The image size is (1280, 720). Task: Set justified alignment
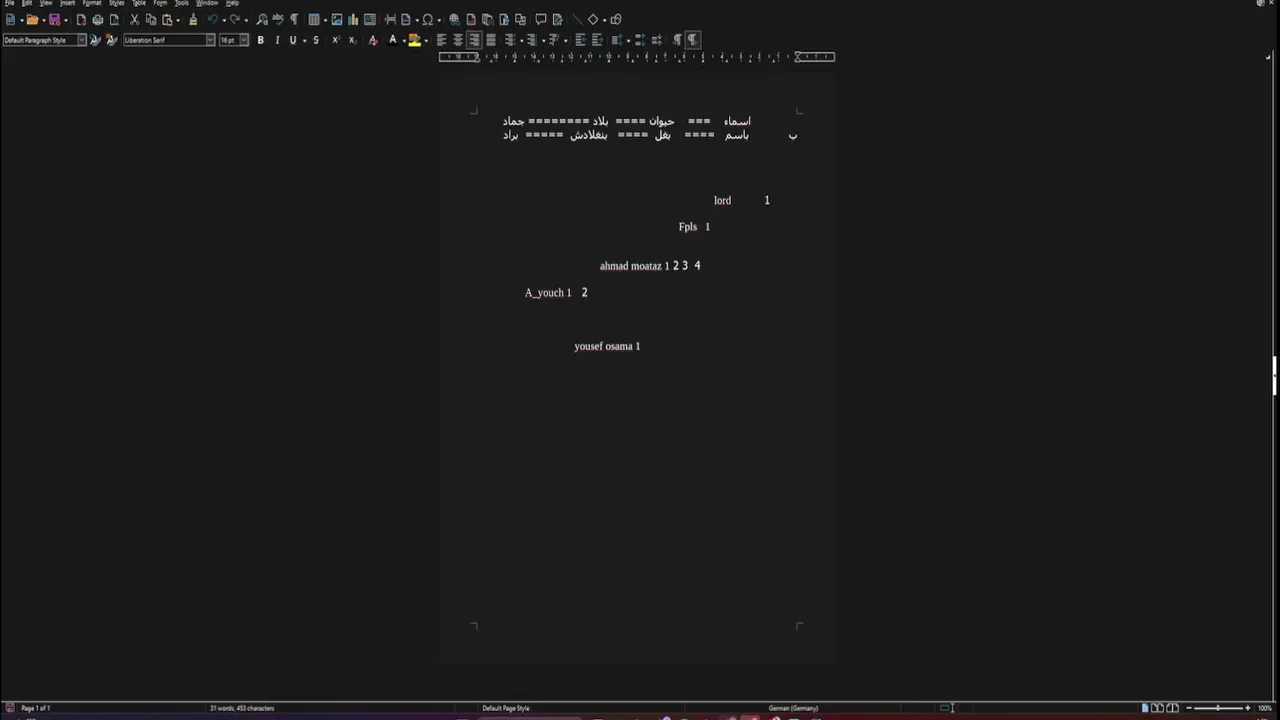click(491, 40)
